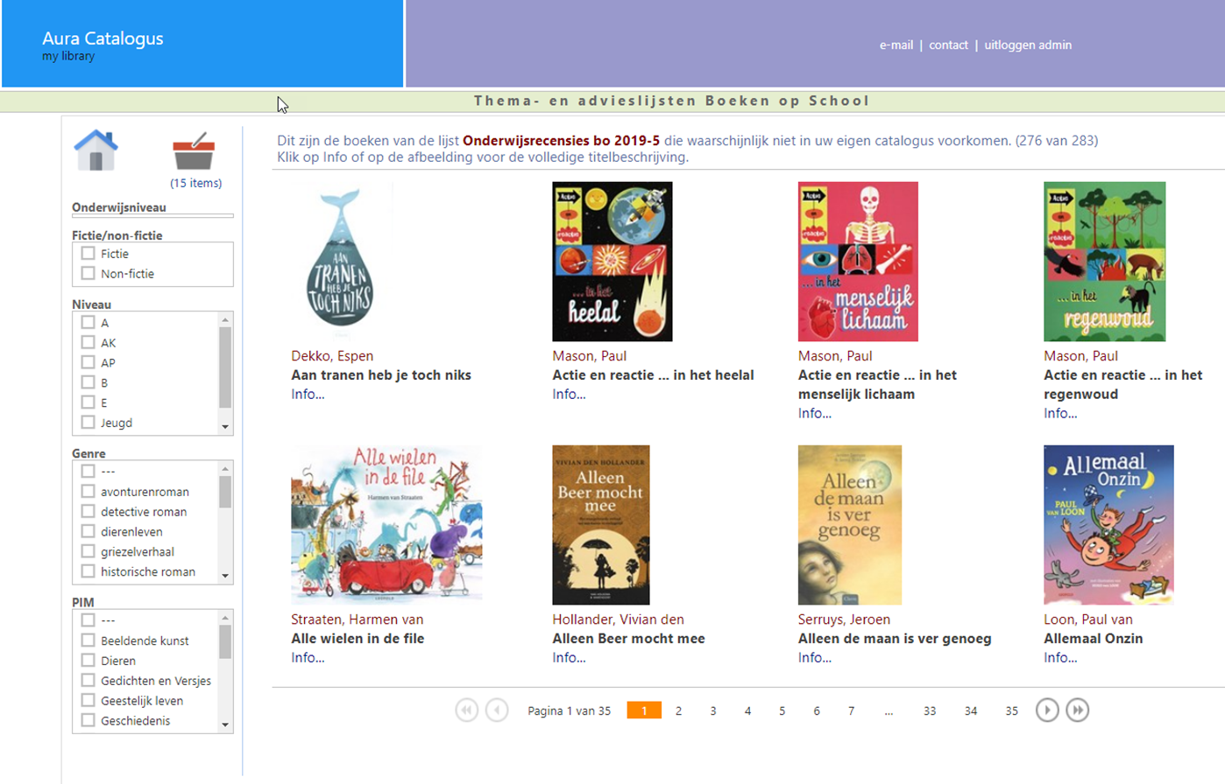1225x784 pixels.
Task: Click the pagination ellipsis link
Action: point(889,711)
